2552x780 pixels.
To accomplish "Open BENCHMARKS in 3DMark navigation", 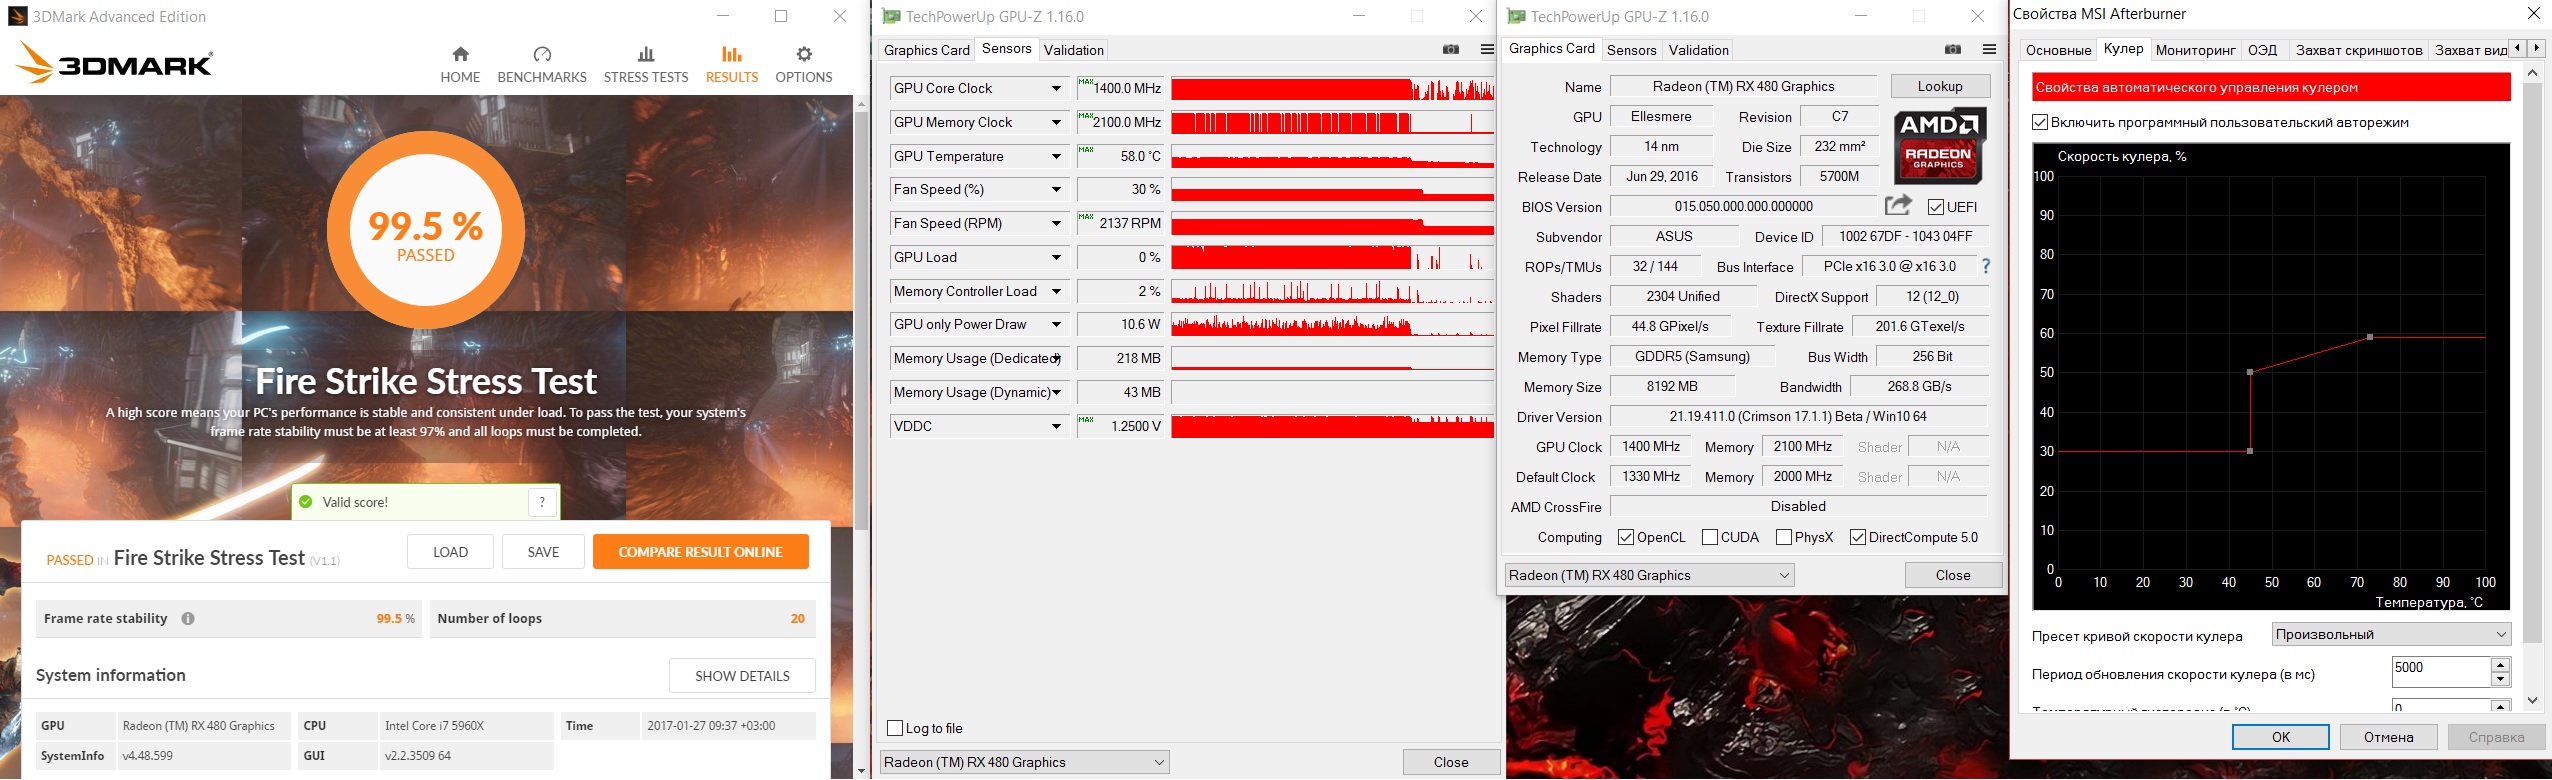I will (542, 64).
